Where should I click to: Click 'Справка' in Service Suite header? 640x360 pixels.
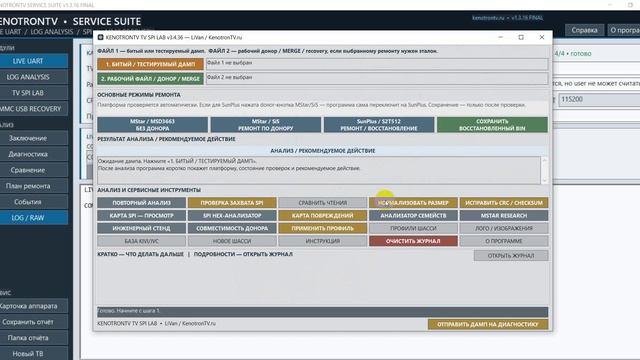584,30
